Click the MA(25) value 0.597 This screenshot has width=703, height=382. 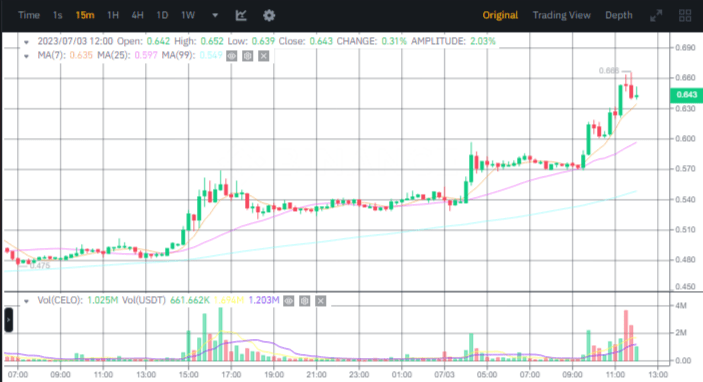tap(146, 55)
